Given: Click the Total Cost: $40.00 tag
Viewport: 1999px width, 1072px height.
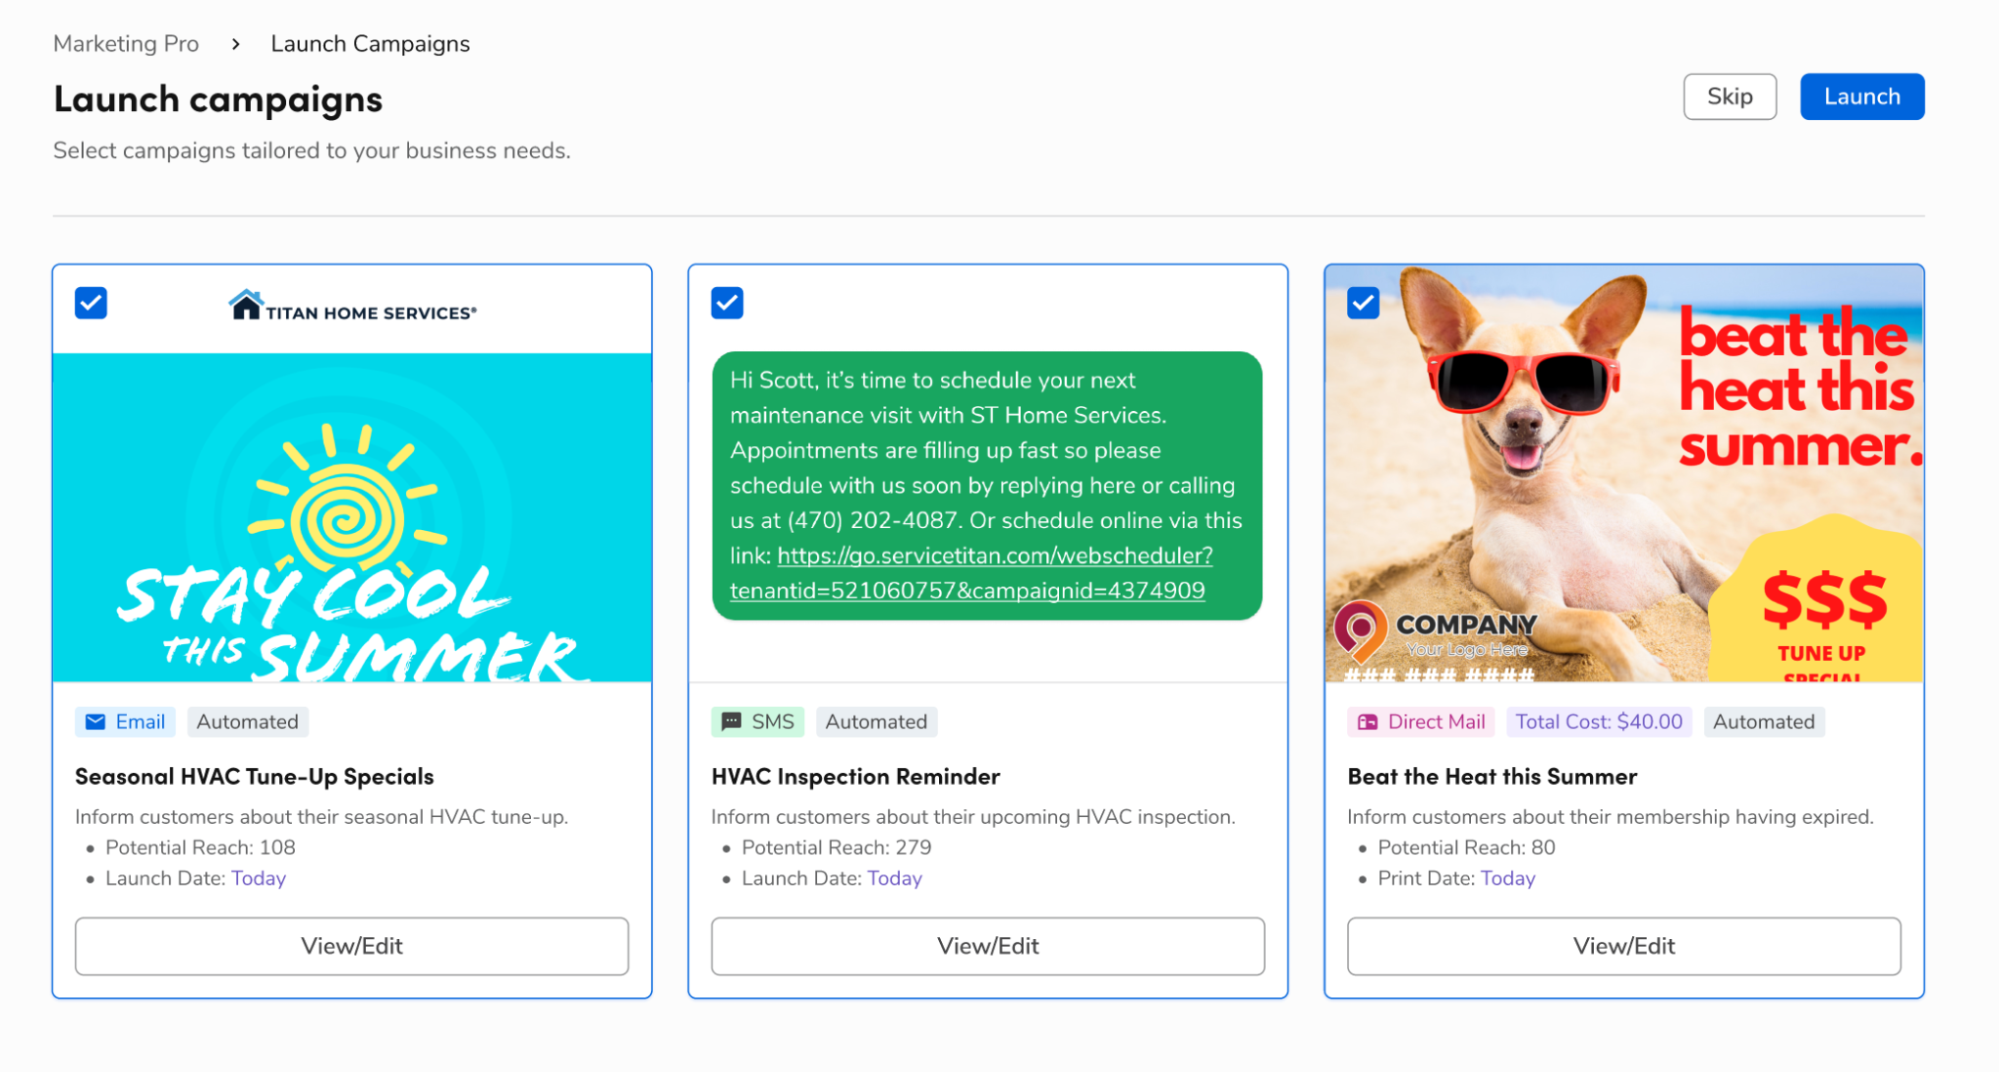Looking at the screenshot, I should coord(1599,722).
